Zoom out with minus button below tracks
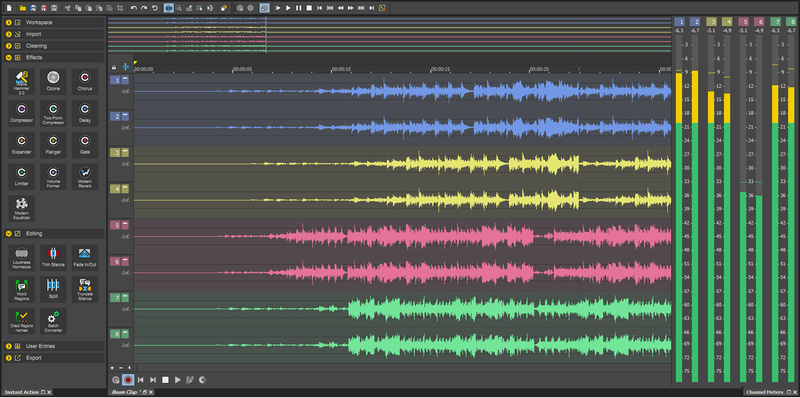 pos(121,367)
